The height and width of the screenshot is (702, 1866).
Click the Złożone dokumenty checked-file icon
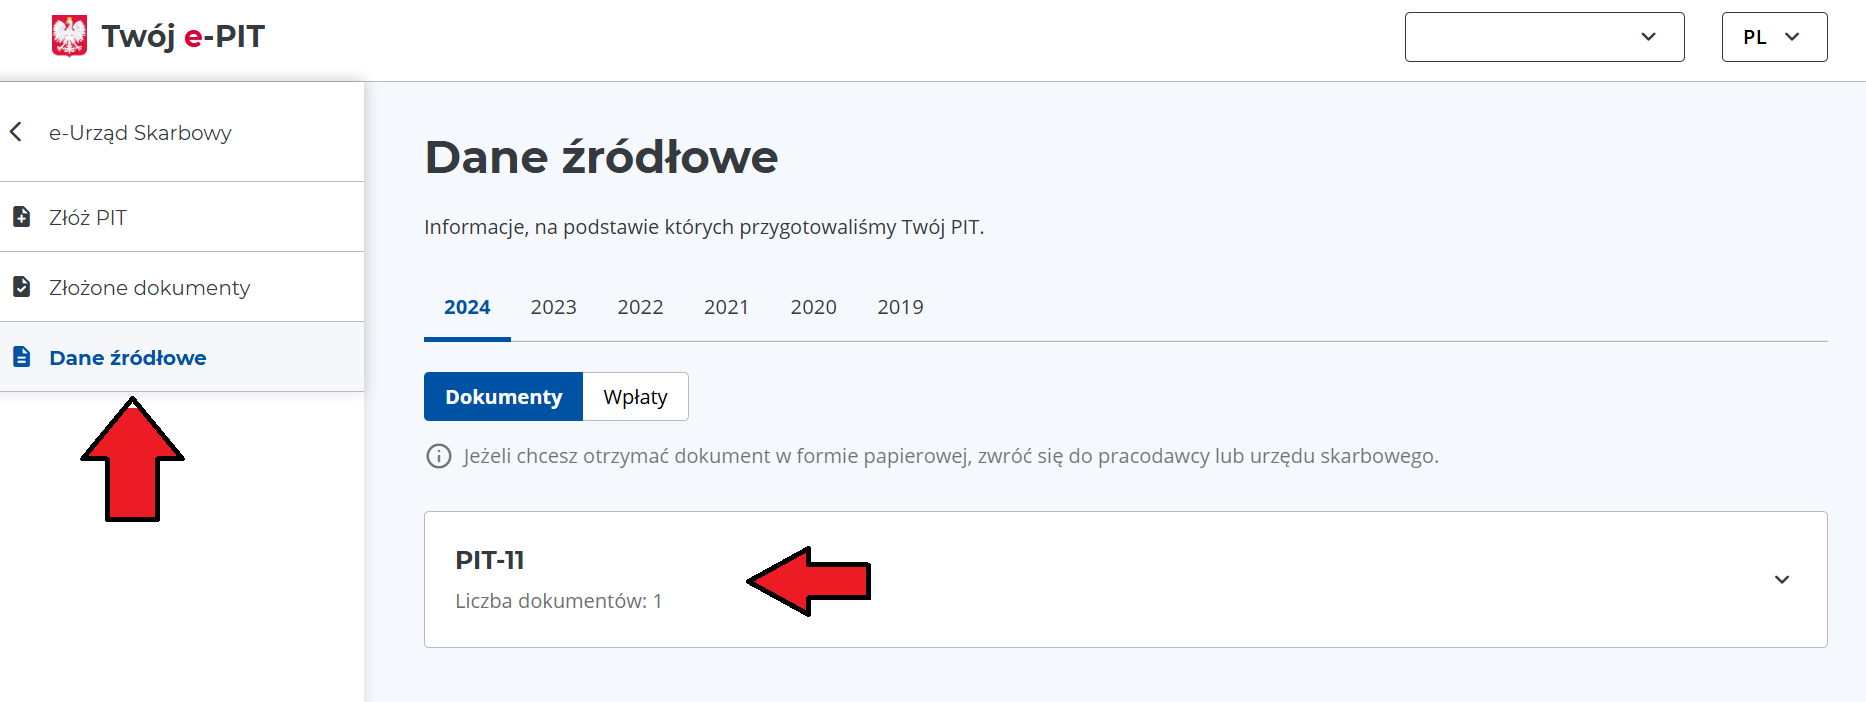[21, 287]
